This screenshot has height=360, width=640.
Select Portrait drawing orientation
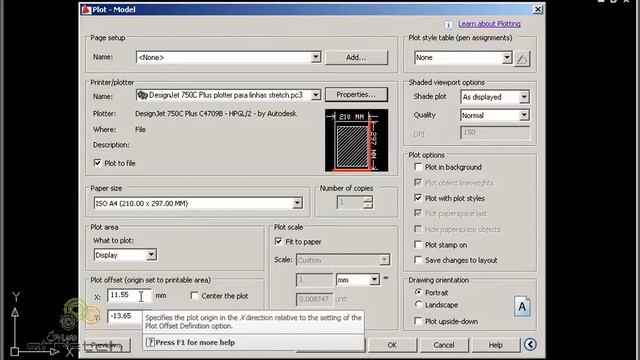[x=418, y=292]
